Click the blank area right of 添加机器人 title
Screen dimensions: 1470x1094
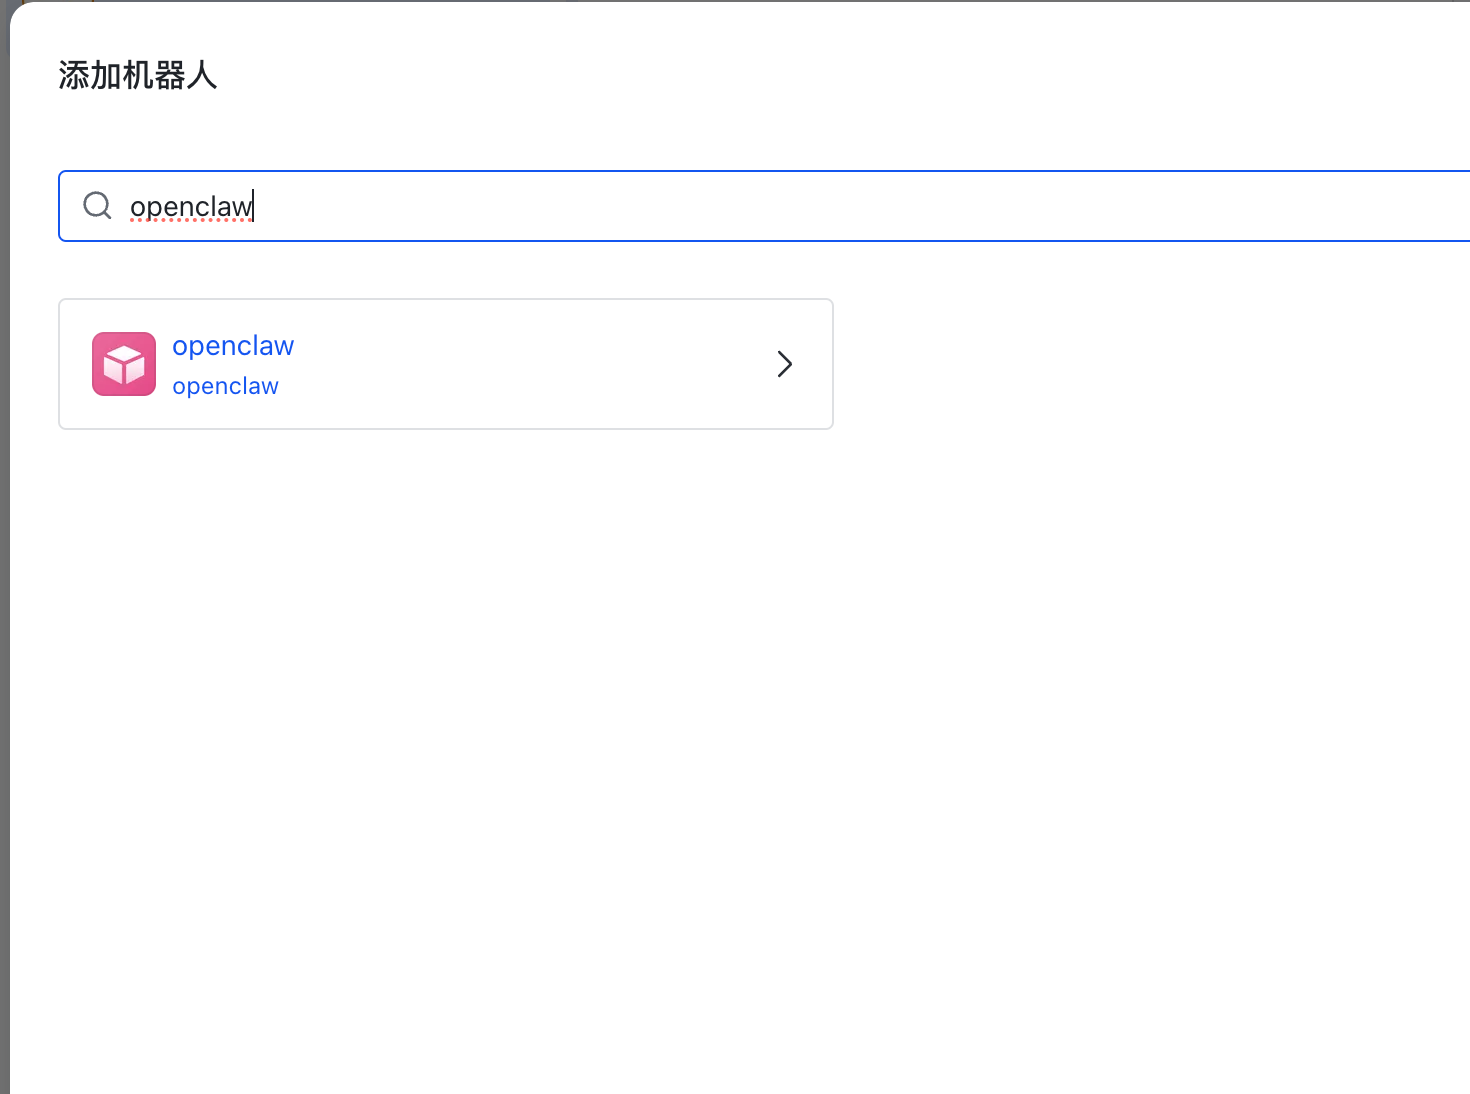[x=800, y=76]
